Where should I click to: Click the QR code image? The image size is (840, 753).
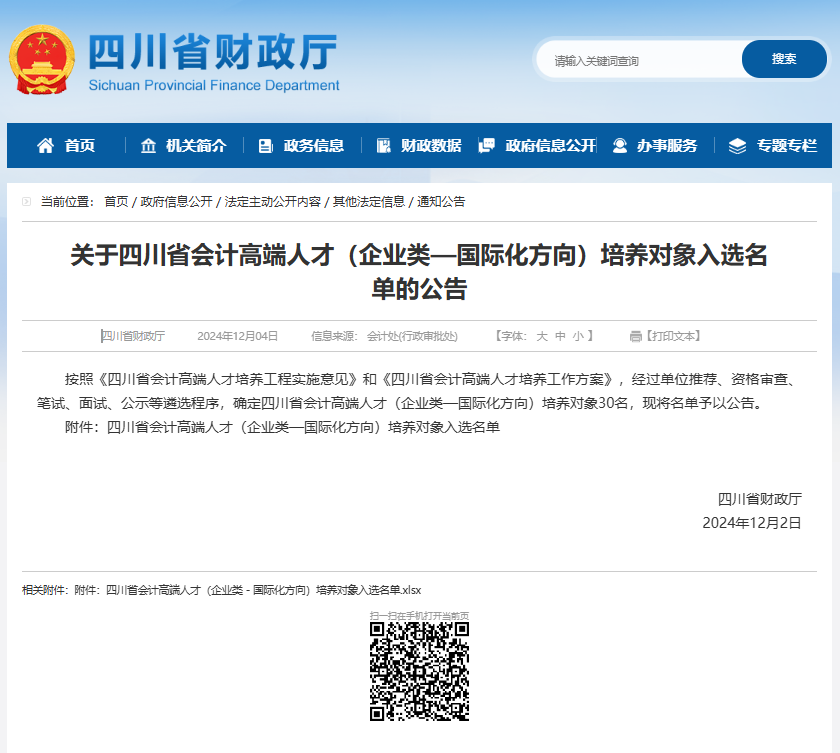(x=419, y=671)
